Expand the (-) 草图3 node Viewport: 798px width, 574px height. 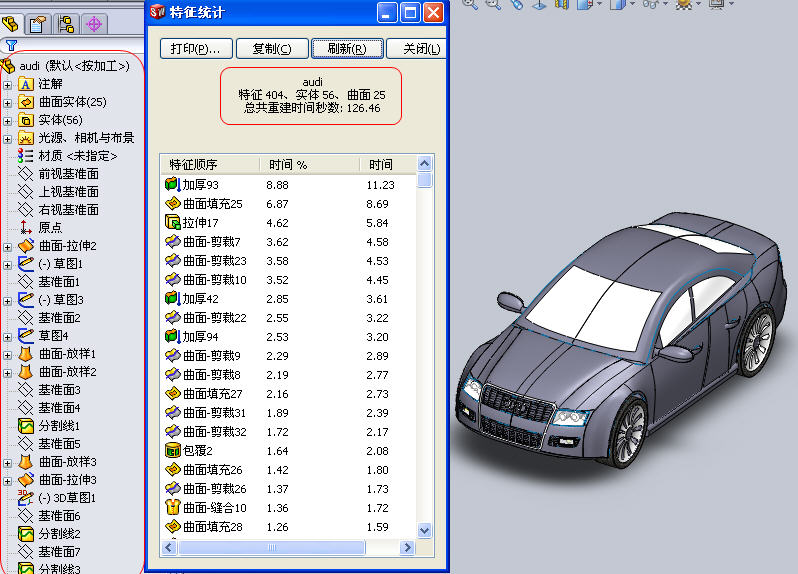click(x=7, y=301)
